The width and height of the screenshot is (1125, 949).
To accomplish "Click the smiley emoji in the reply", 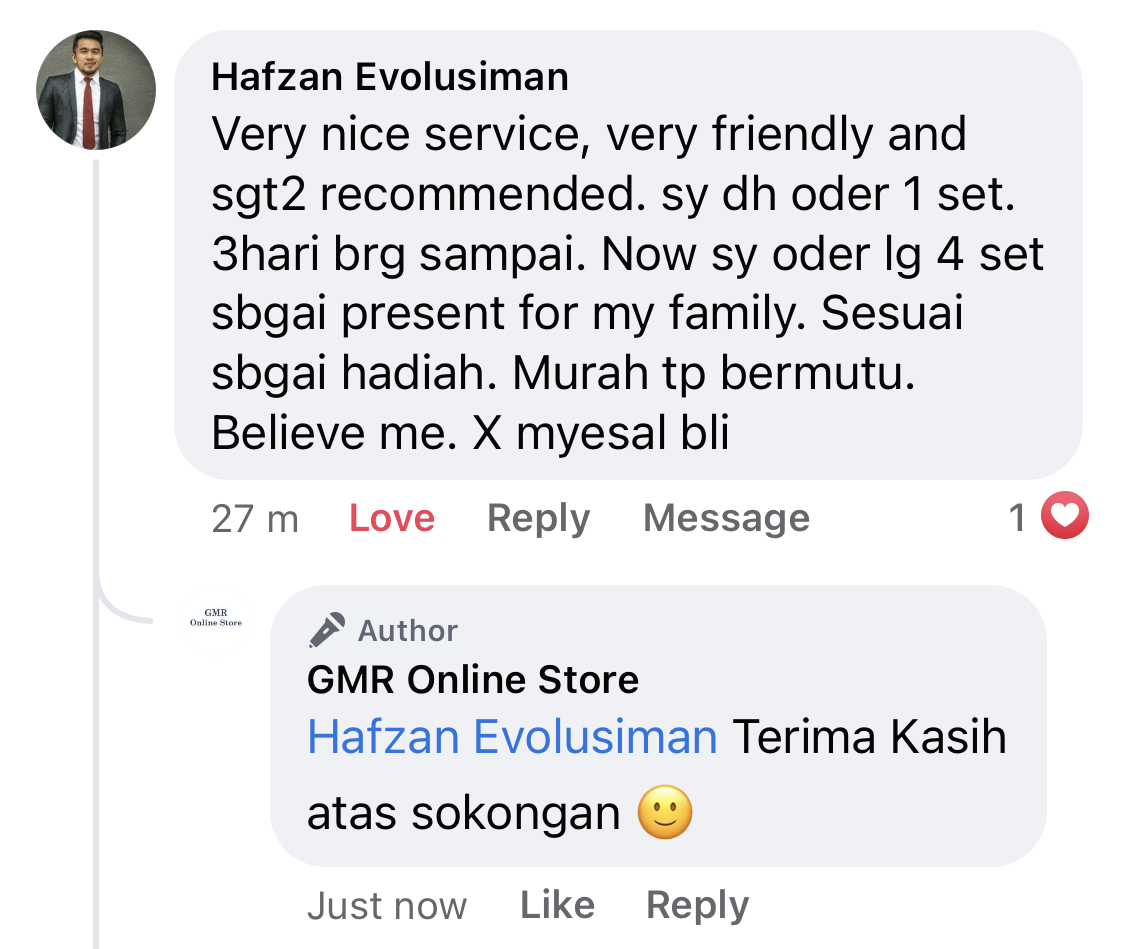I will (x=665, y=813).
